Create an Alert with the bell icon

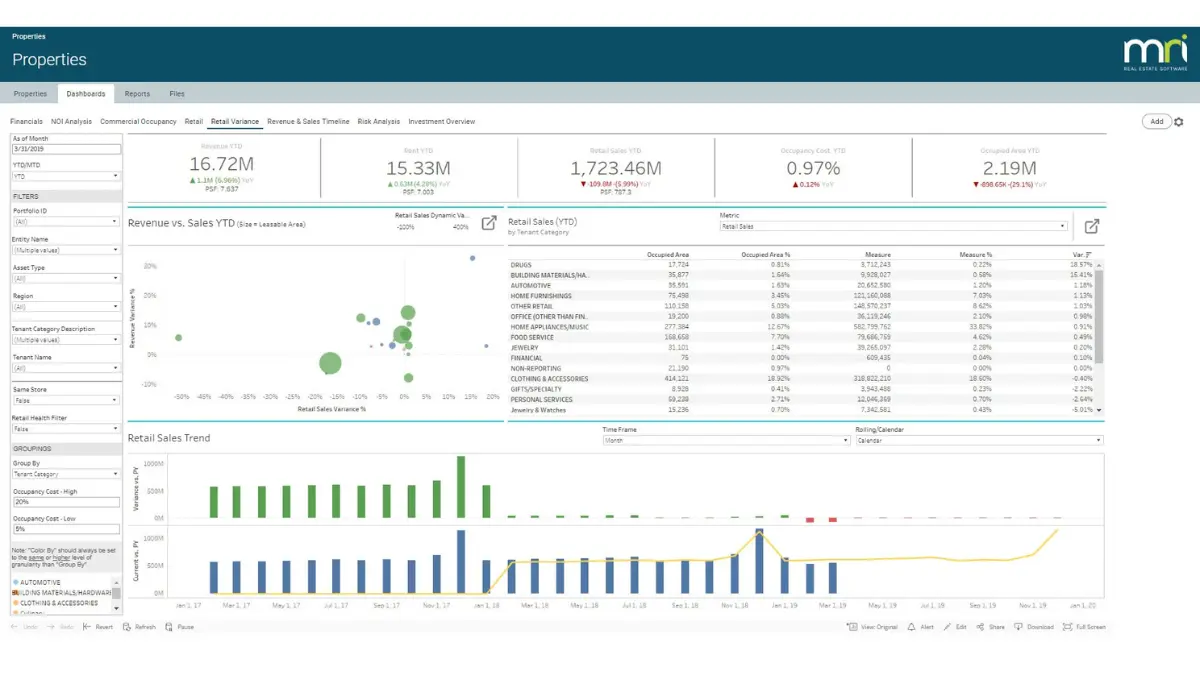tap(920, 627)
